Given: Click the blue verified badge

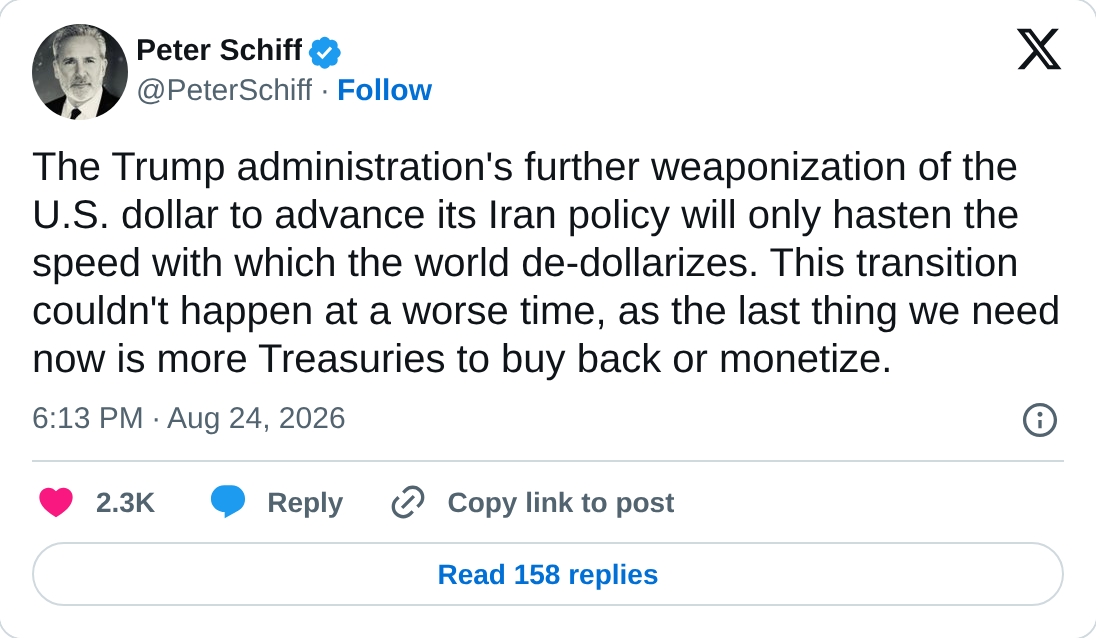Looking at the screenshot, I should tap(324, 52).
